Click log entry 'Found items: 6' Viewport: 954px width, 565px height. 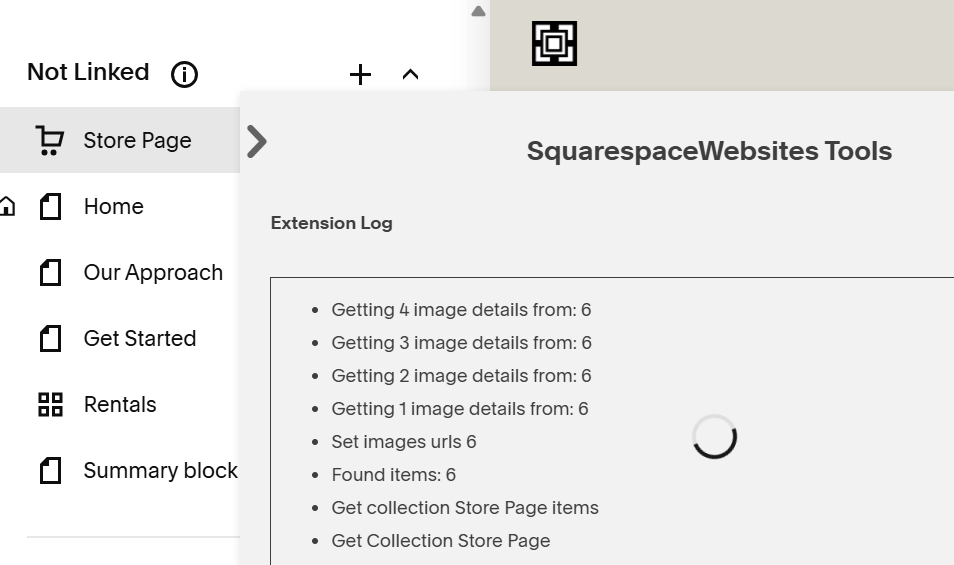tap(394, 474)
